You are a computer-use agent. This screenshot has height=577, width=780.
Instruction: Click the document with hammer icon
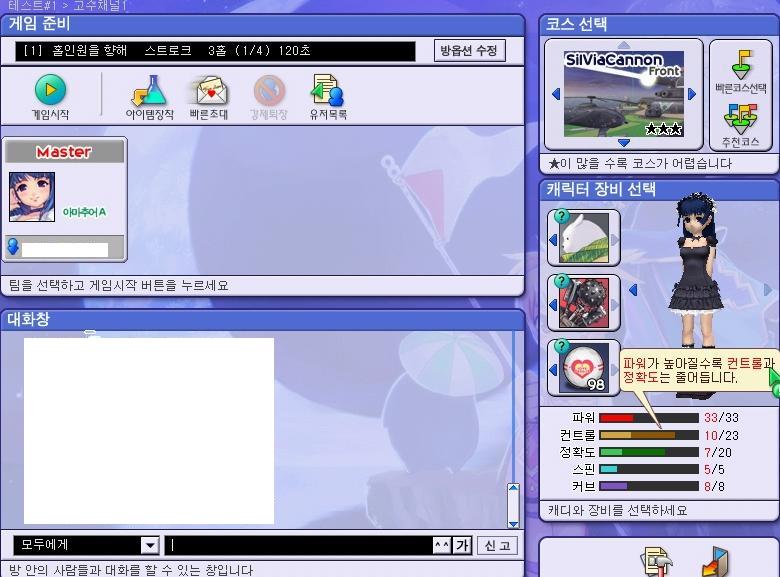[658, 562]
